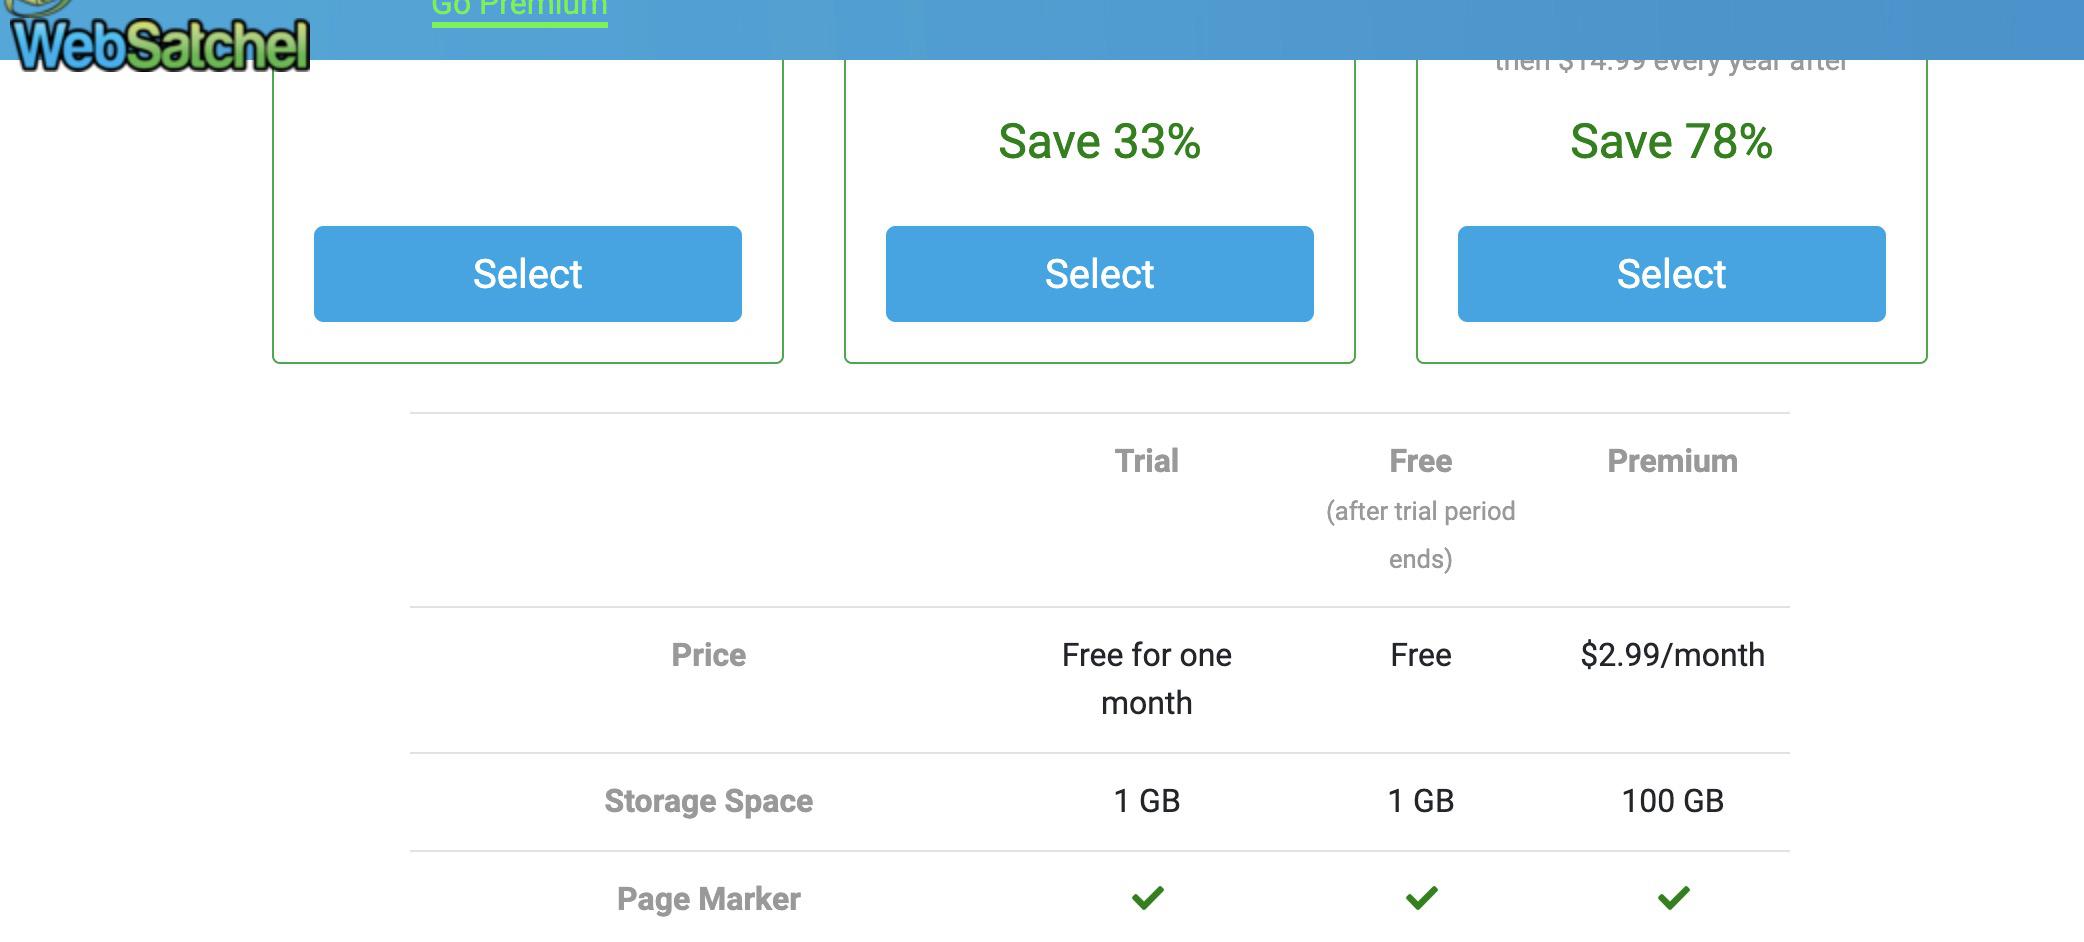Open the Go Premium nav link
This screenshot has height=942, width=2084.
point(519,8)
